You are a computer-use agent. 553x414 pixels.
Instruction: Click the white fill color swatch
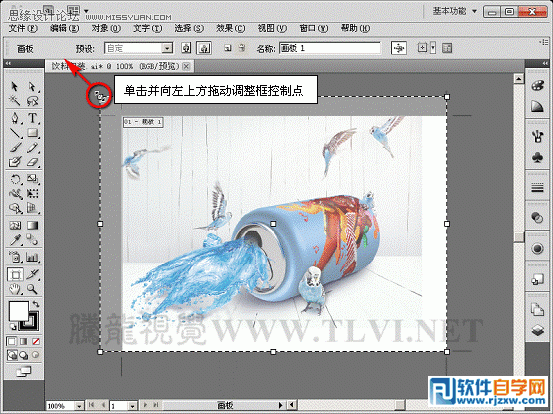18,311
